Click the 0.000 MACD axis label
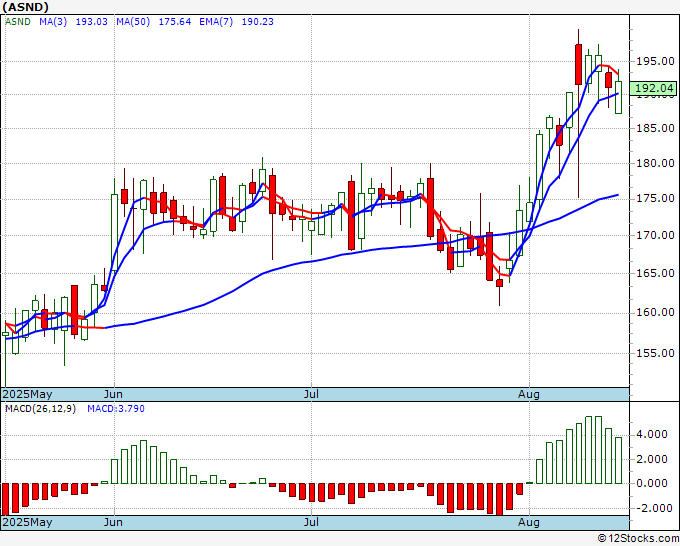Viewport: 680px width, 546px height. 653,483
